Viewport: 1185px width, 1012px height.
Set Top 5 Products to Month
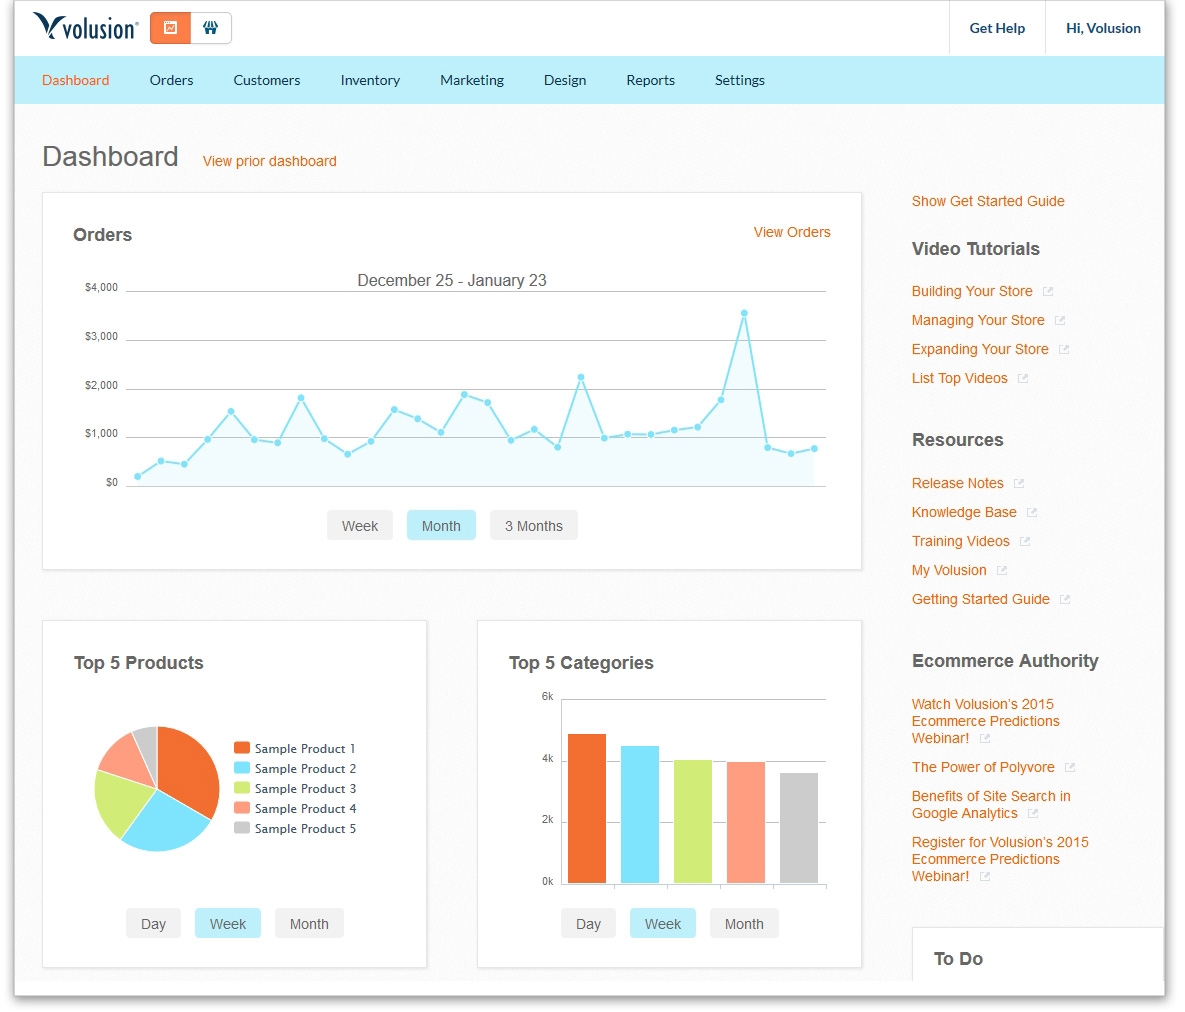click(x=309, y=924)
